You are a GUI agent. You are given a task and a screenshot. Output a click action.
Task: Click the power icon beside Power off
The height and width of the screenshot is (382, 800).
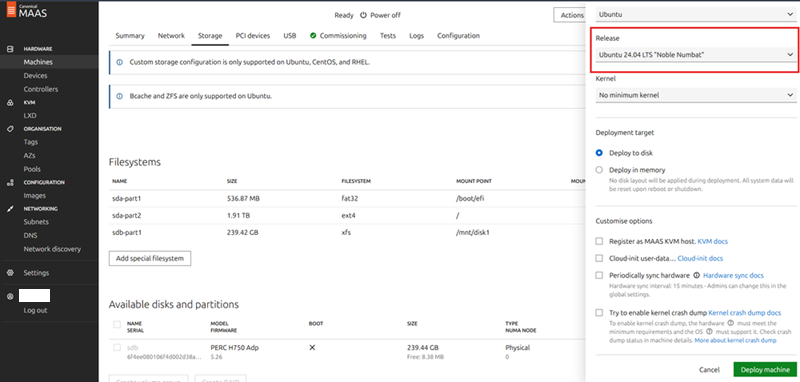click(363, 15)
